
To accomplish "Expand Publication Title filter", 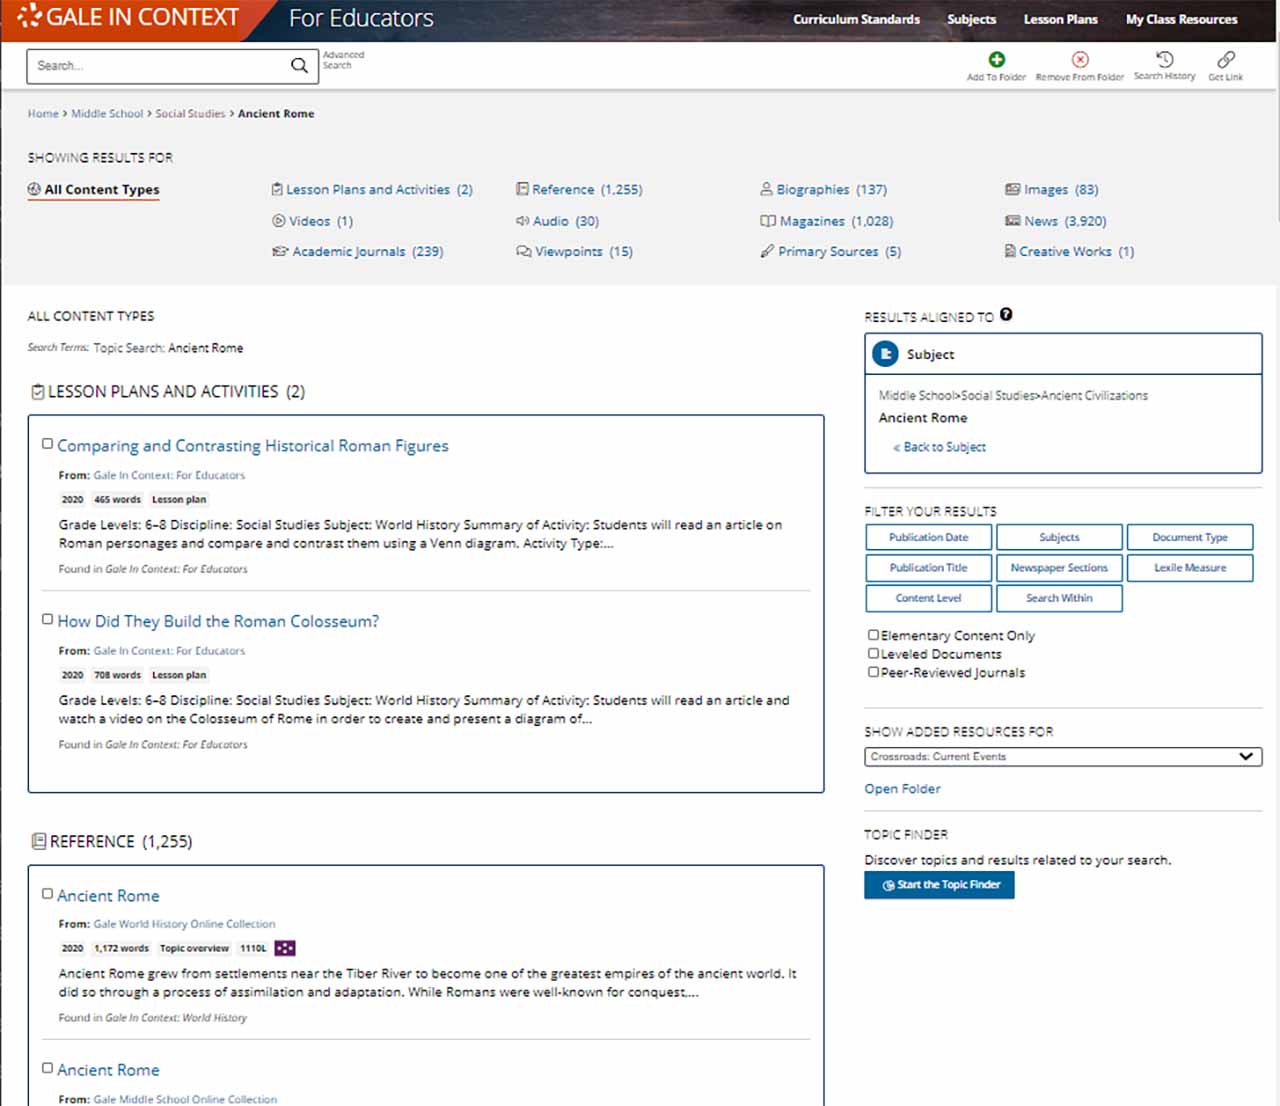I will click(929, 567).
